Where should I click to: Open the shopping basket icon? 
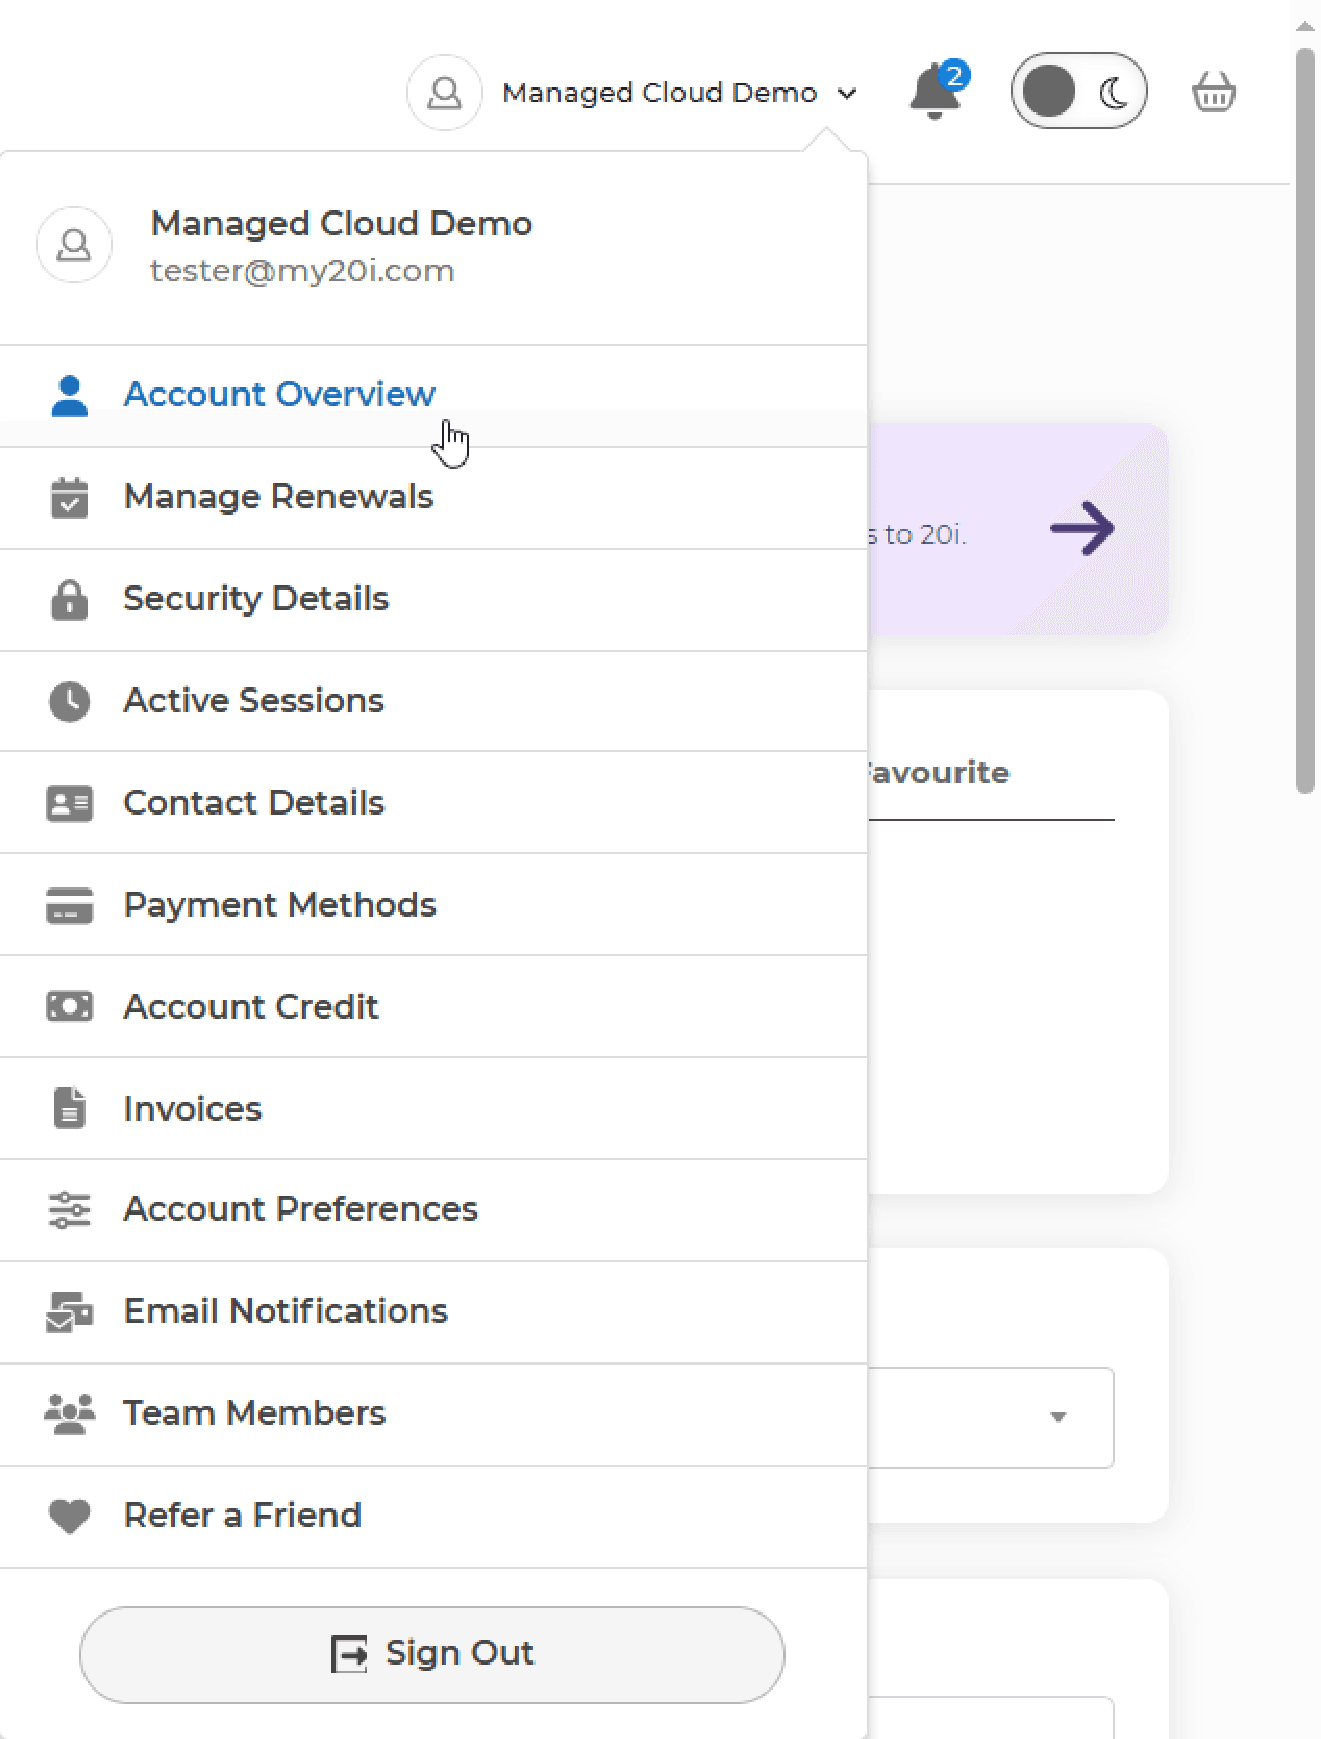point(1213,92)
